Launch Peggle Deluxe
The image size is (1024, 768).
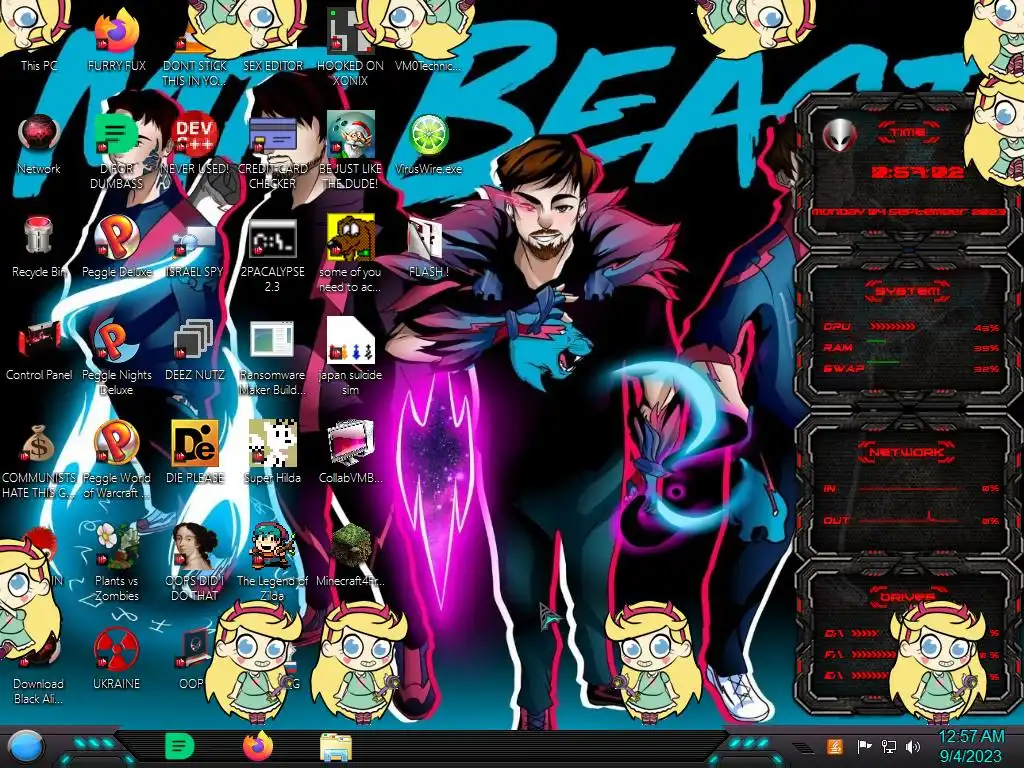[116, 247]
